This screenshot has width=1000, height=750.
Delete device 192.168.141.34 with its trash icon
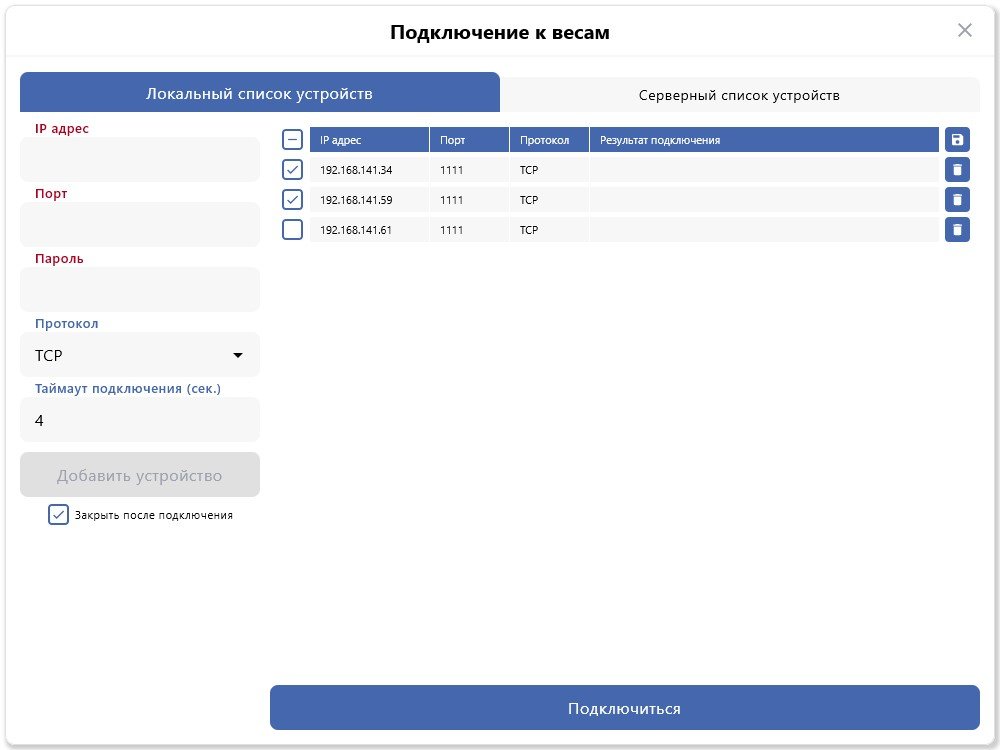pos(957,170)
